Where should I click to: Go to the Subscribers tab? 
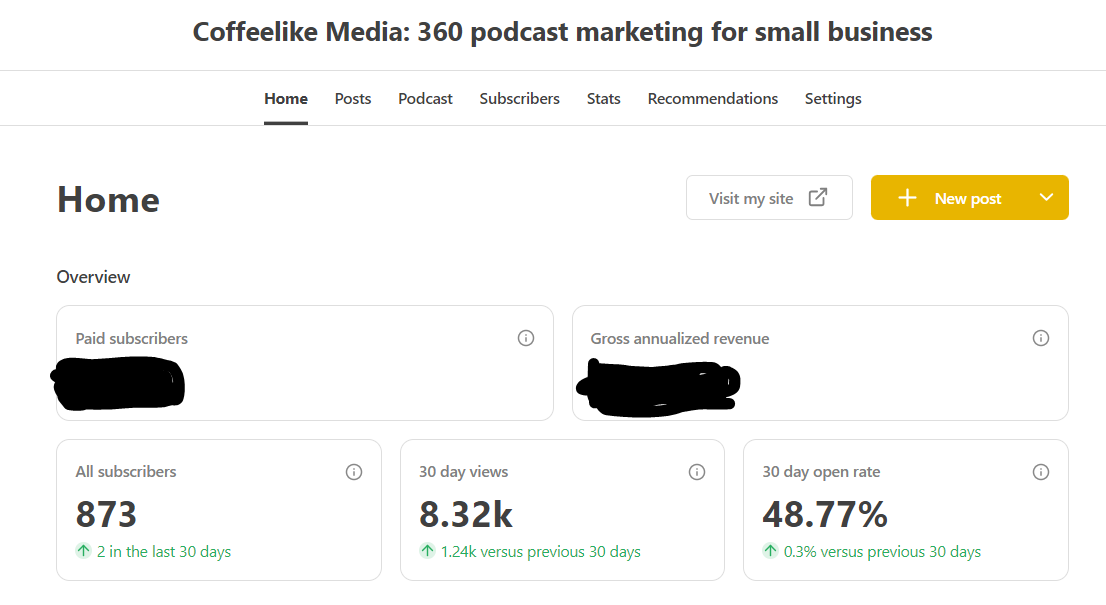tap(520, 99)
